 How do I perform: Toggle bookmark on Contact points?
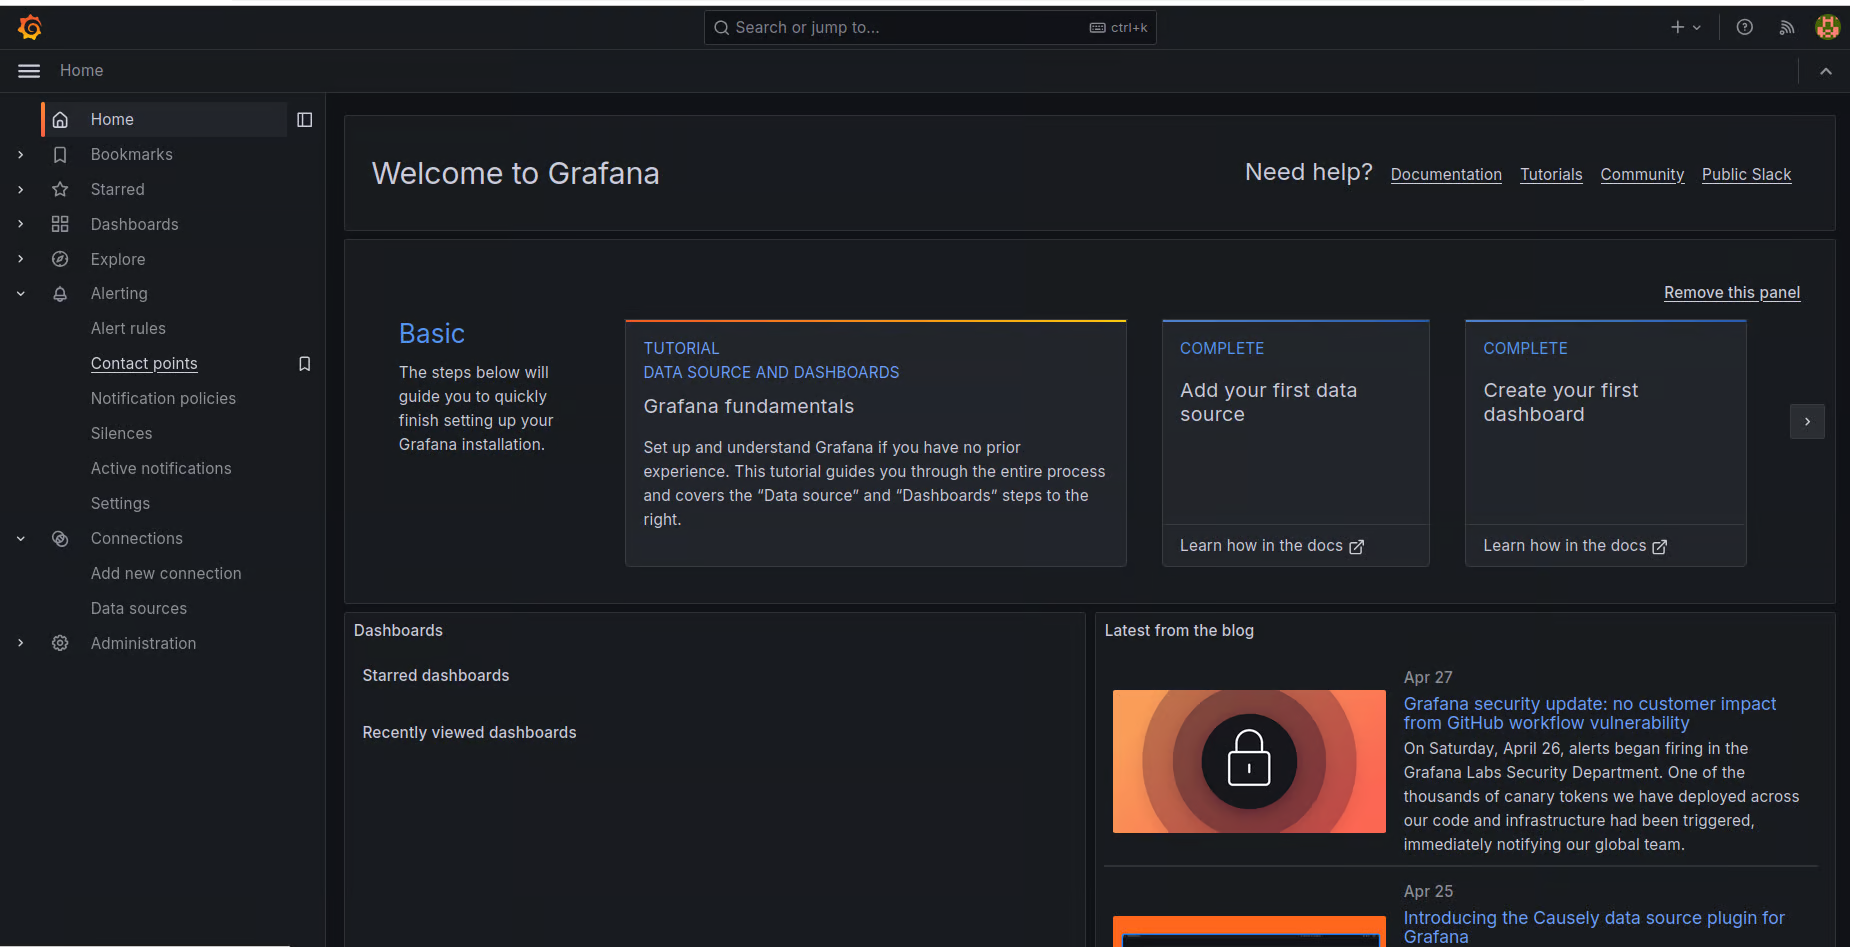(305, 364)
